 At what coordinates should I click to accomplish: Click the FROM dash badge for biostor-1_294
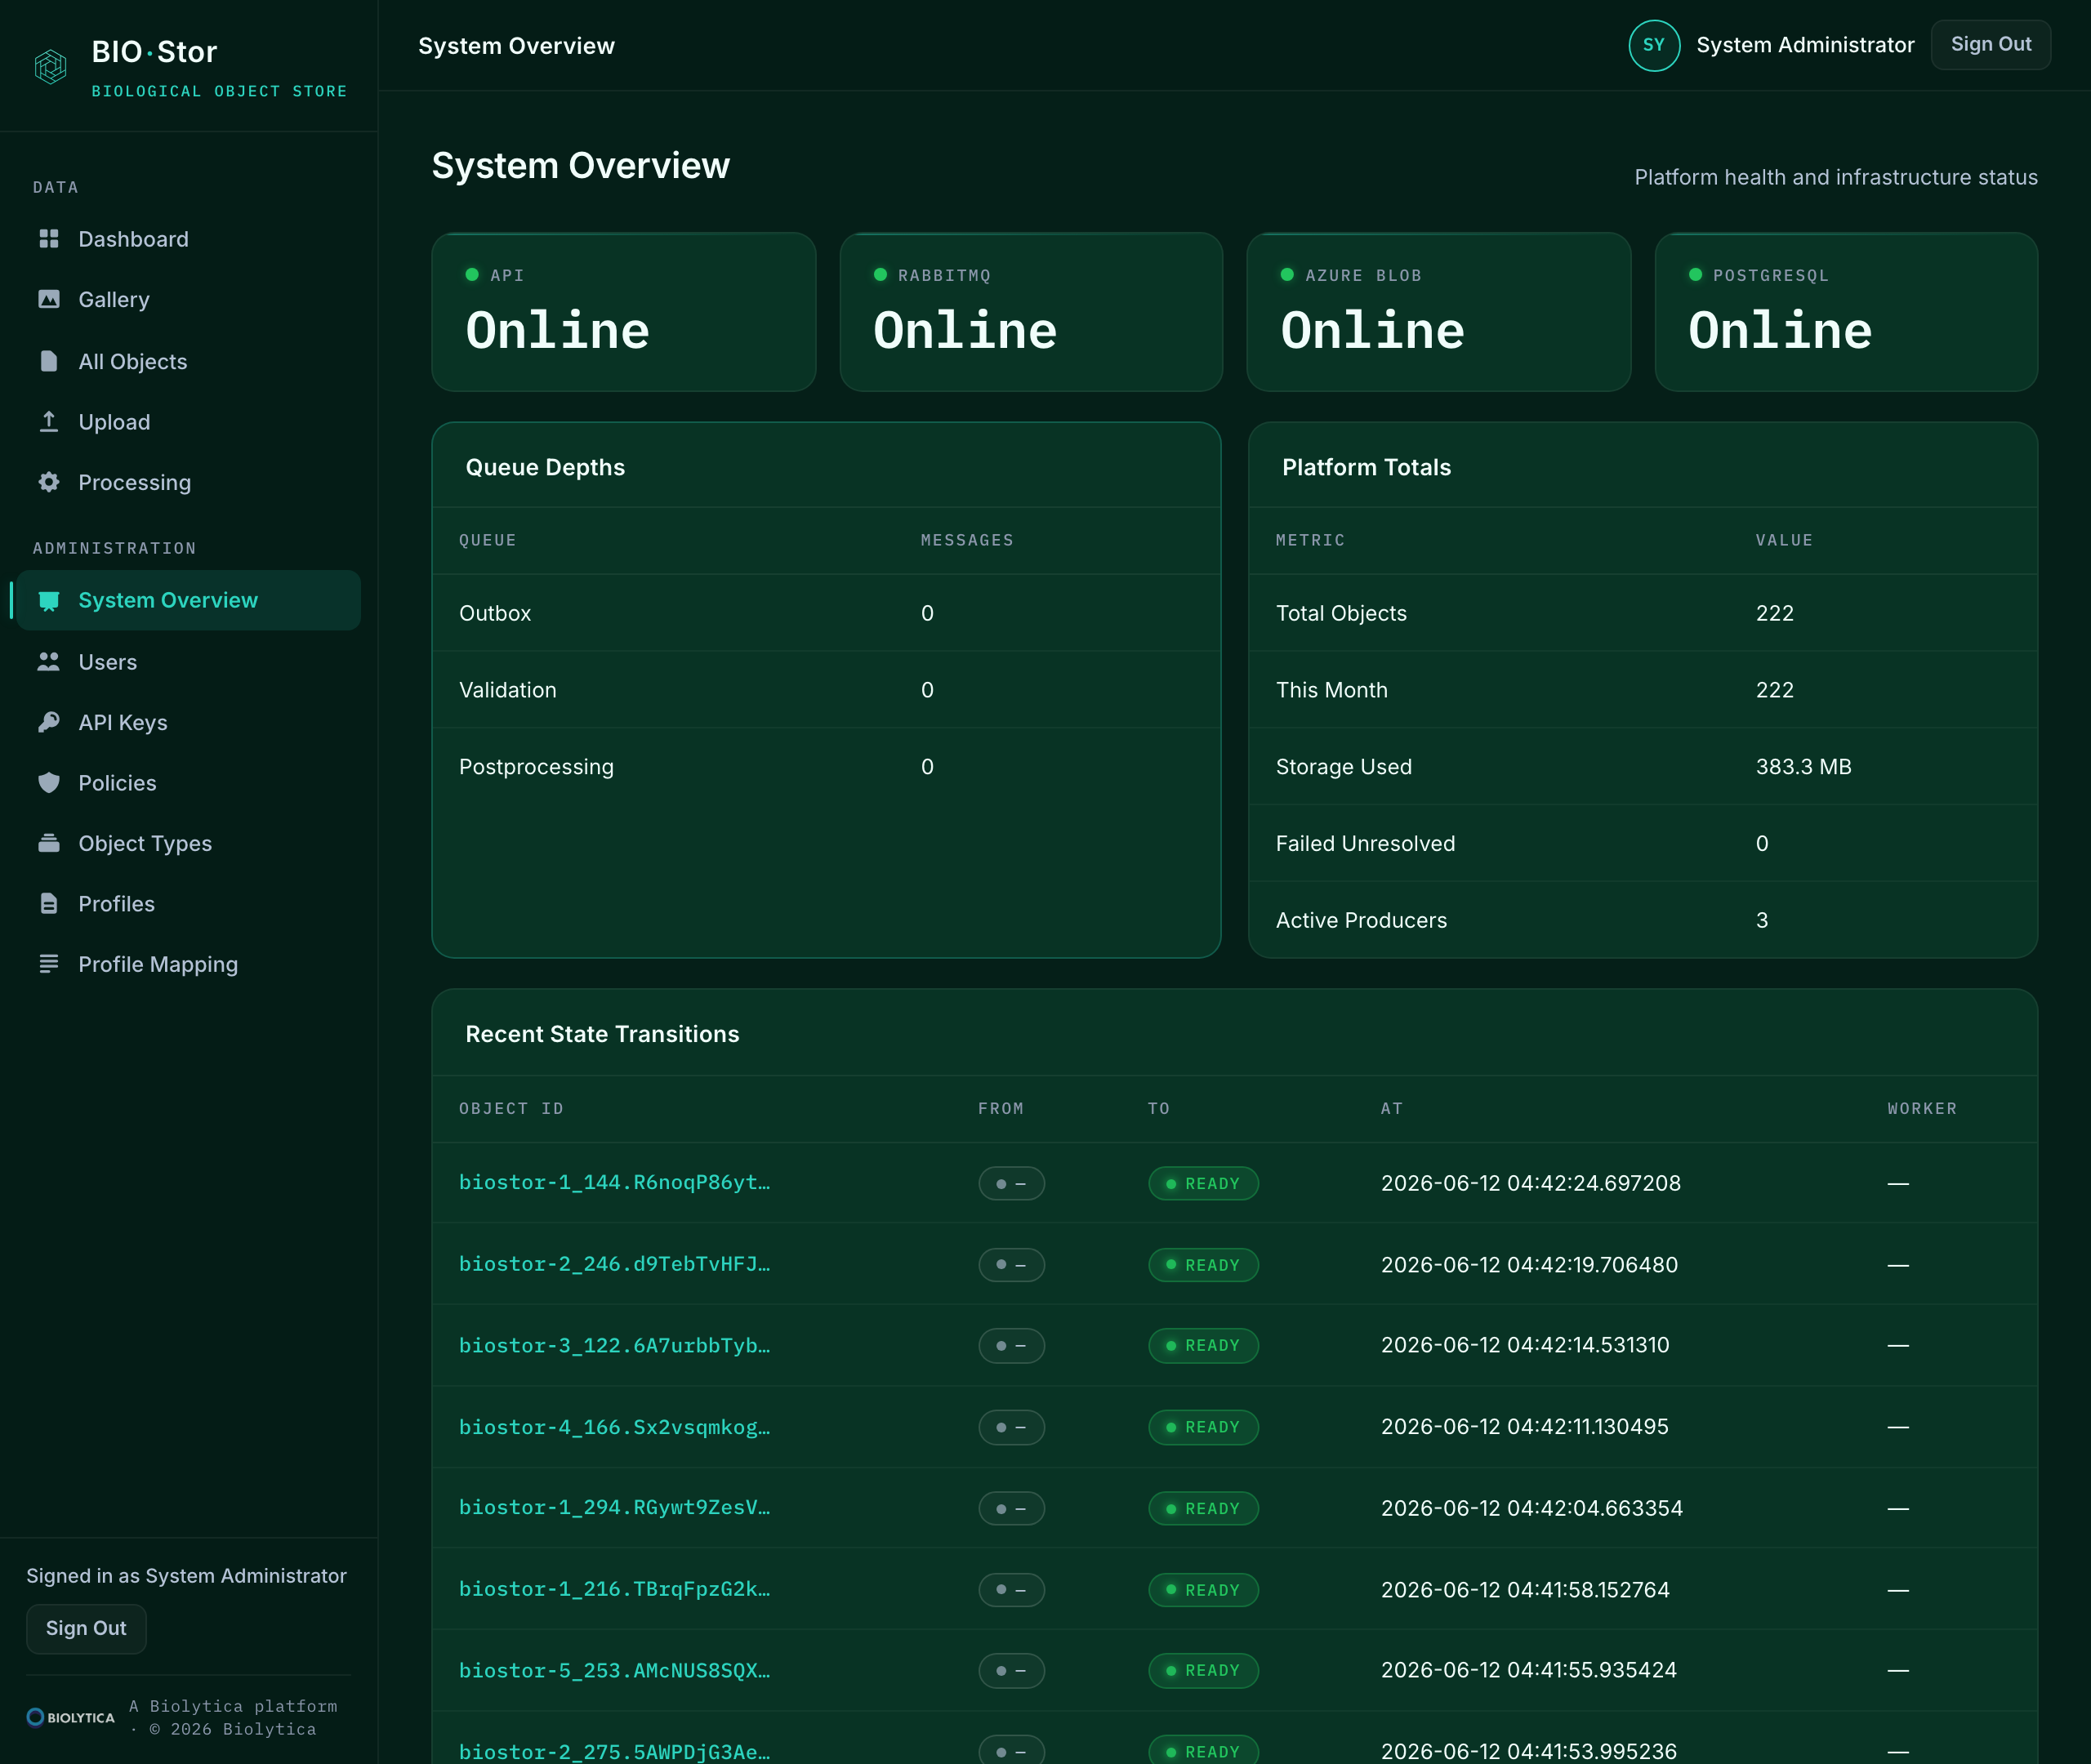(1011, 1508)
